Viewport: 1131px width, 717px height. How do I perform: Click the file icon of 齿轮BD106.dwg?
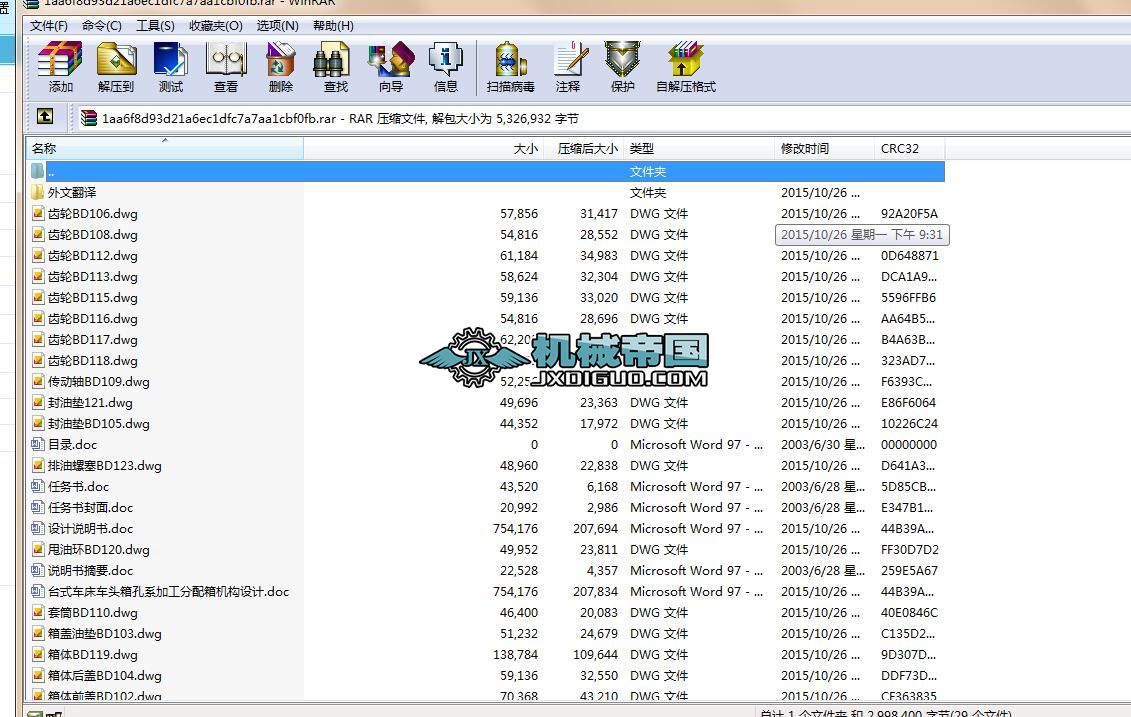point(38,214)
